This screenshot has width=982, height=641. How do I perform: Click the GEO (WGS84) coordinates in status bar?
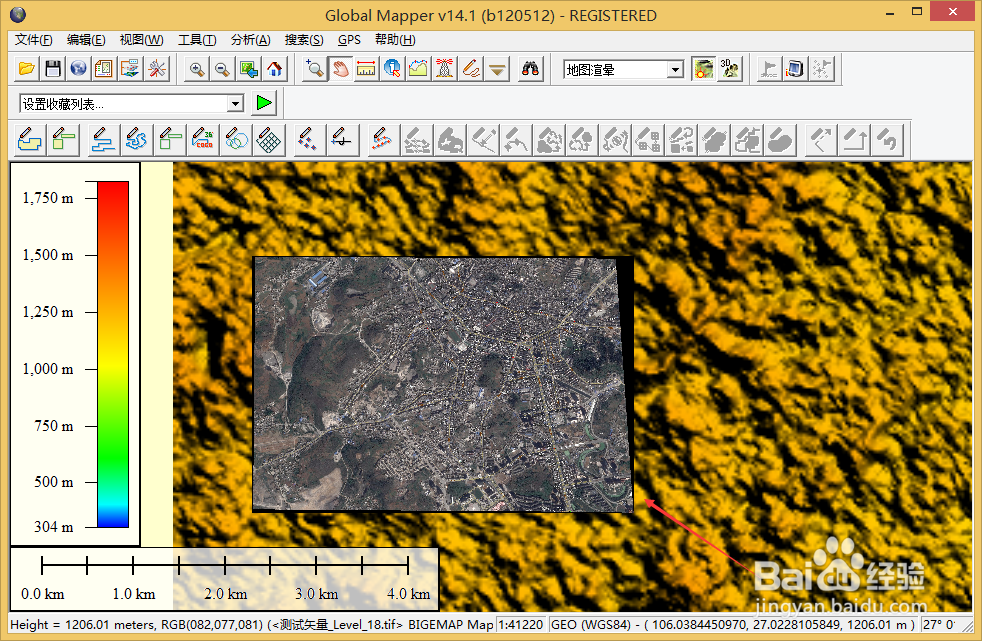tap(734, 625)
